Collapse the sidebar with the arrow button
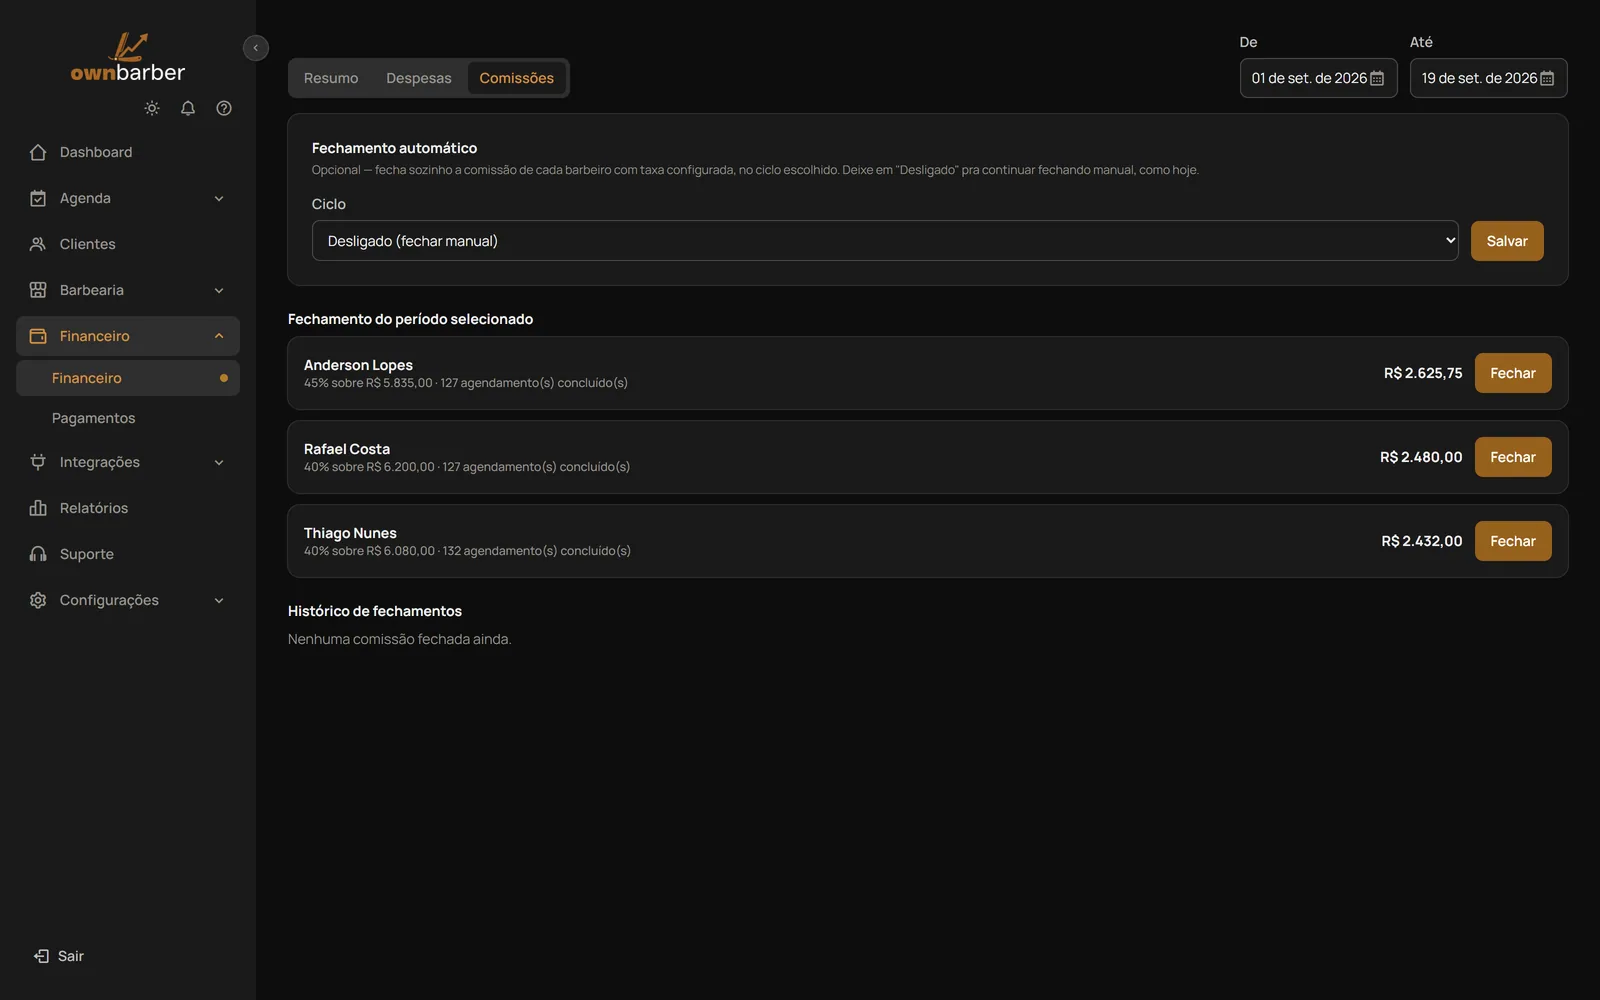Image resolution: width=1600 pixels, height=1000 pixels. pyautogui.click(x=256, y=48)
